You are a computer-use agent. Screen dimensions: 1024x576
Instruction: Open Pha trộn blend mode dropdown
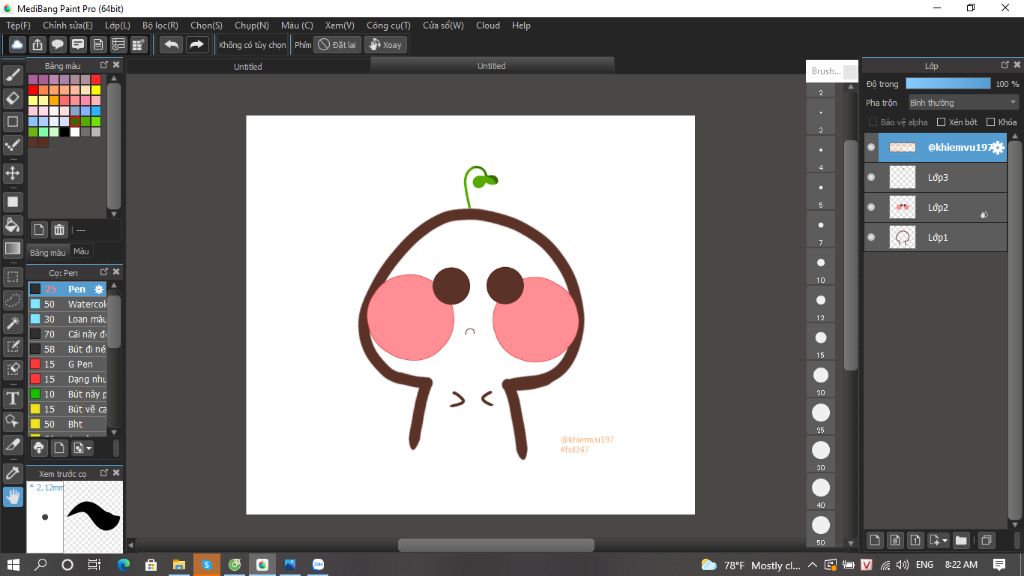point(963,103)
